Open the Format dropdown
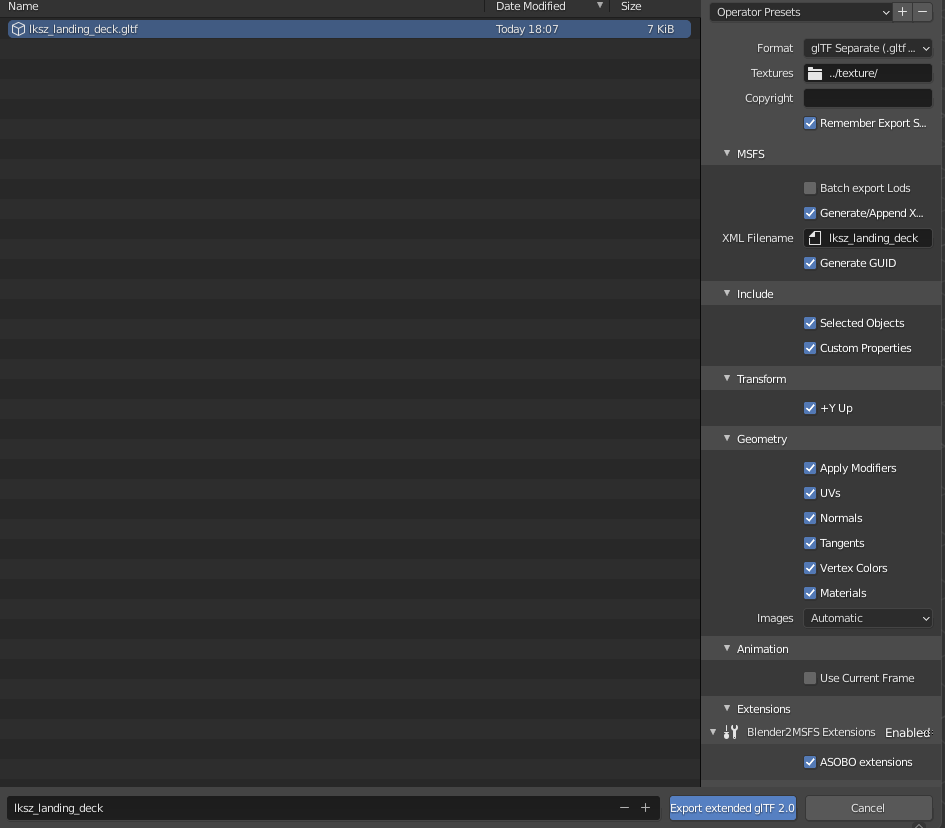 coord(866,47)
